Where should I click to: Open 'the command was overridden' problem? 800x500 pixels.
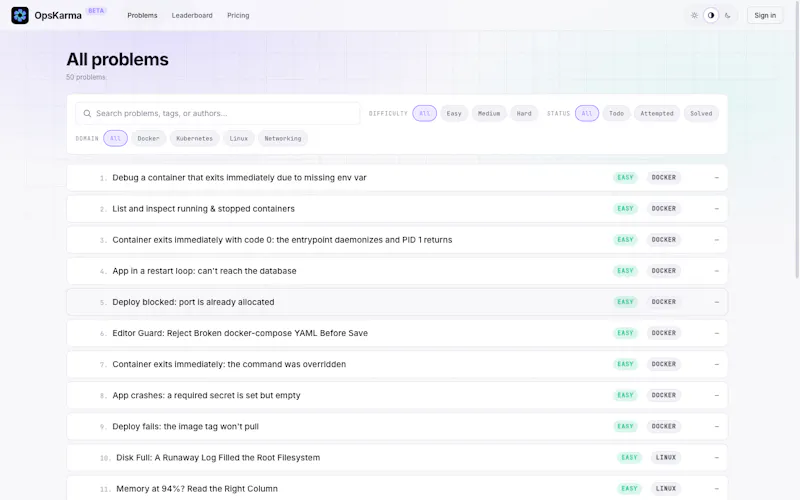pos(397,364)
